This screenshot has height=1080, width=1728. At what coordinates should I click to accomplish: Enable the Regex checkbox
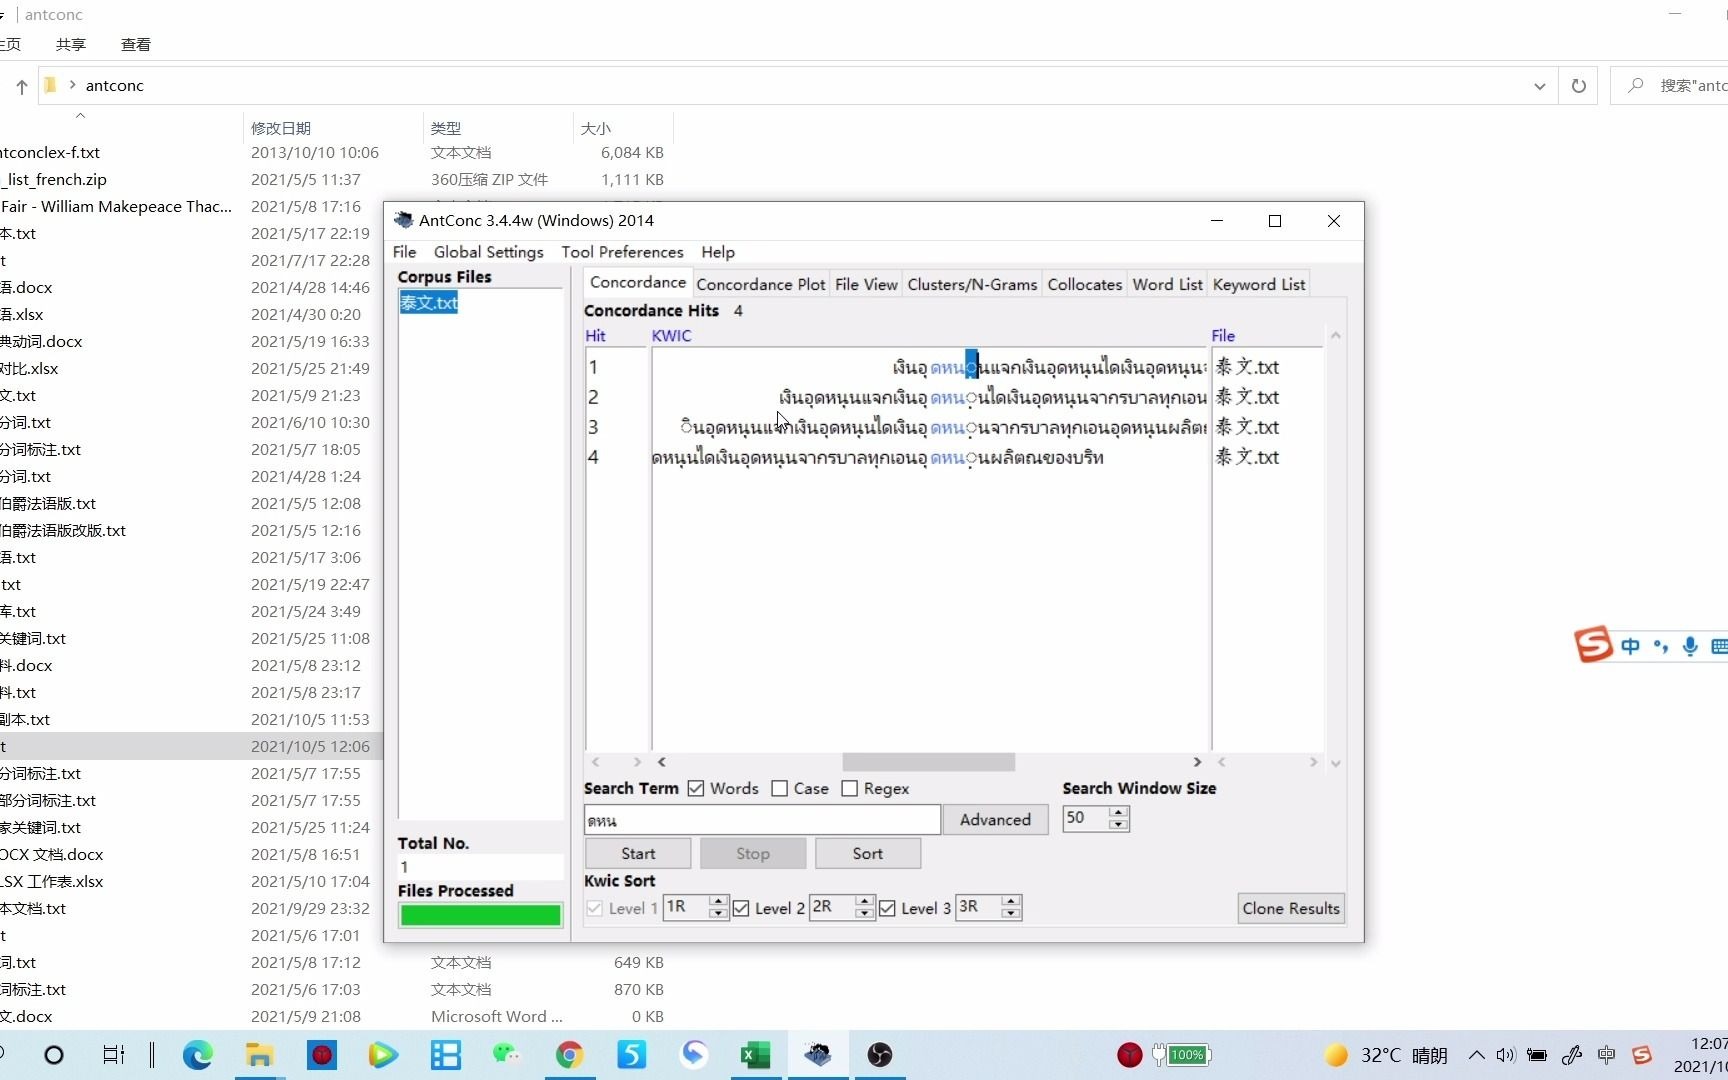850,789
